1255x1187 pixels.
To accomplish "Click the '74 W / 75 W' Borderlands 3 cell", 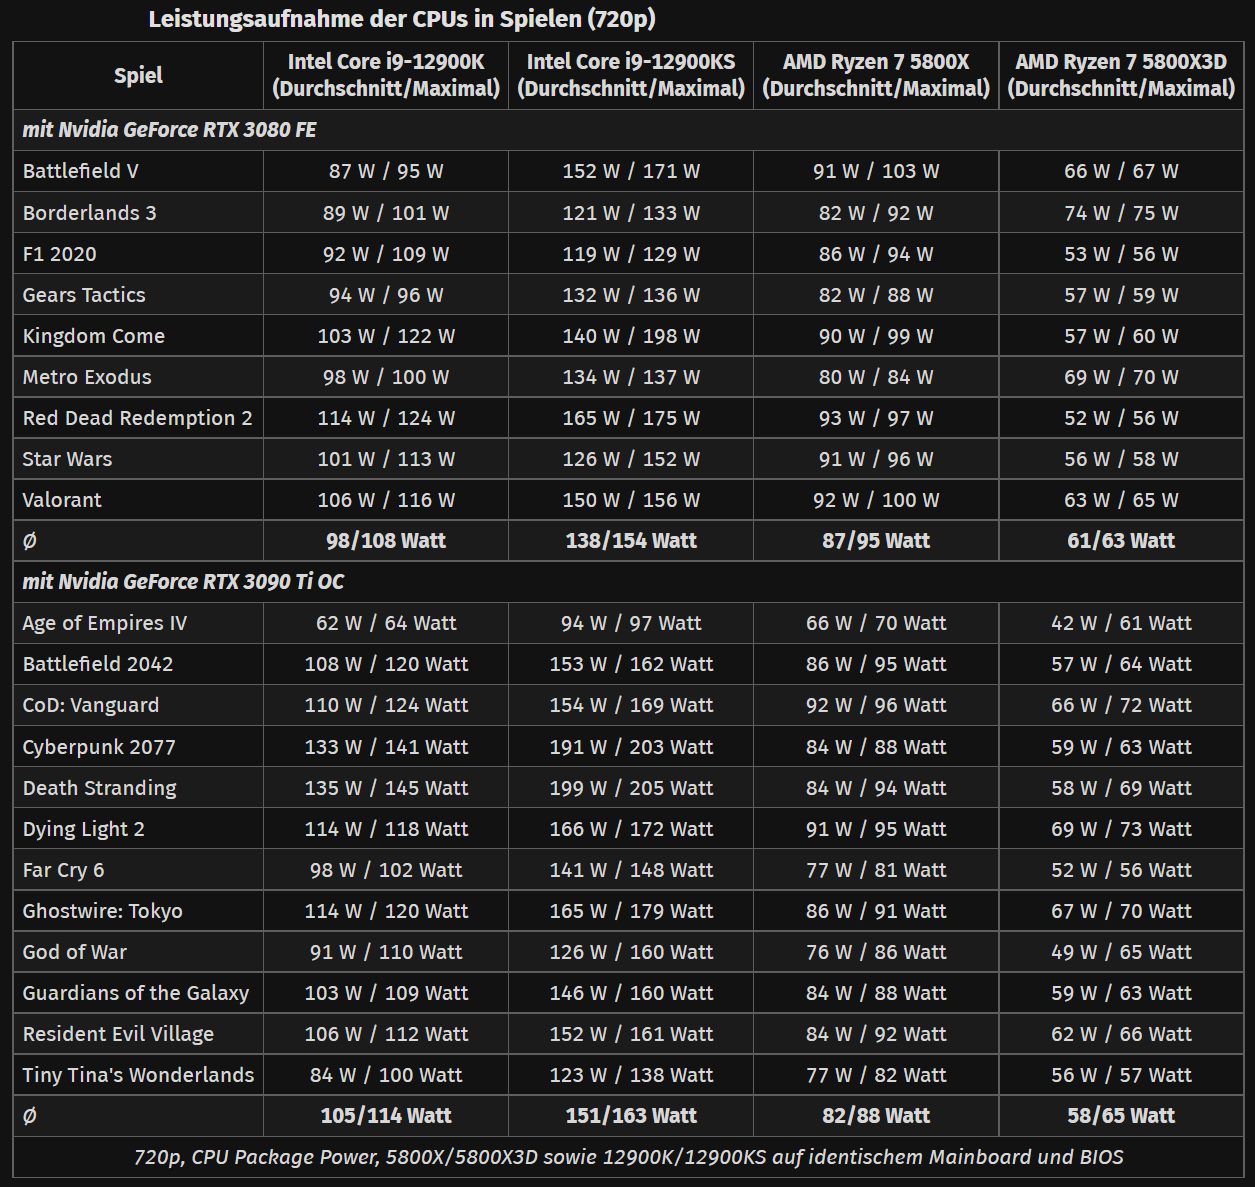I will [x=1121, y=213].
